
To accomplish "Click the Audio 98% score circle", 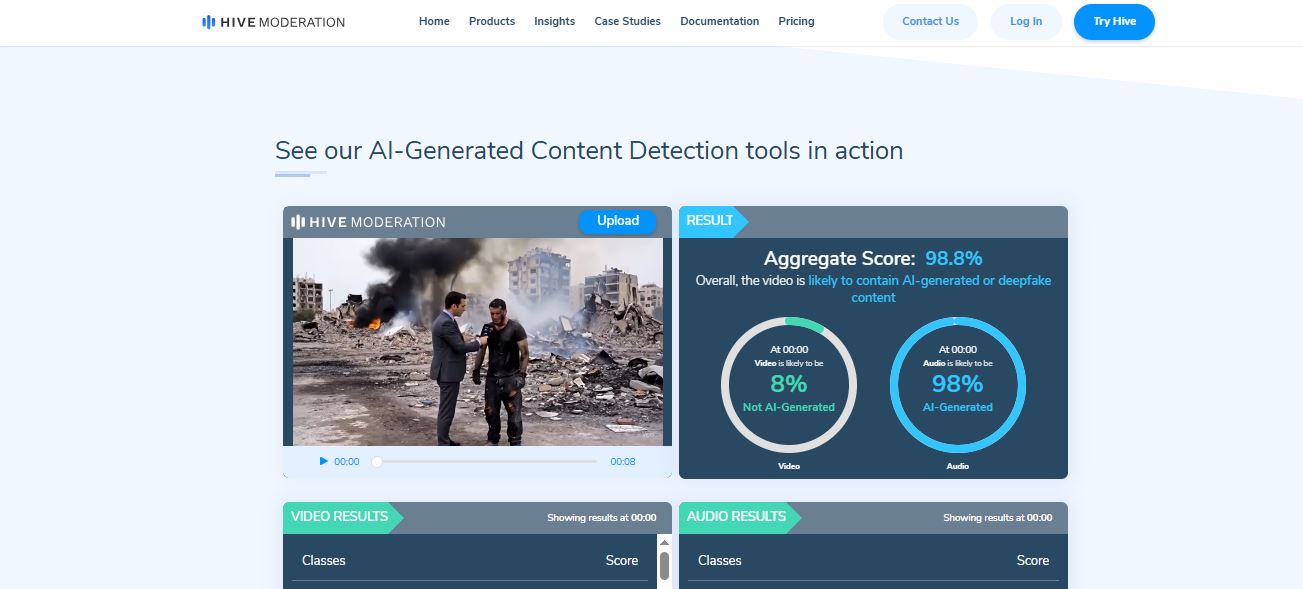I will (x=958, y=384).
